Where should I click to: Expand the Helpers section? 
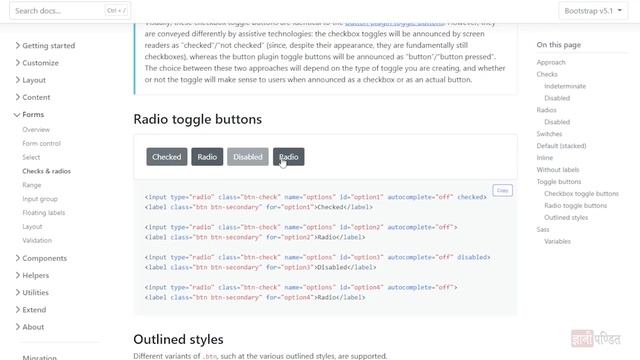[x=32, y=276]
